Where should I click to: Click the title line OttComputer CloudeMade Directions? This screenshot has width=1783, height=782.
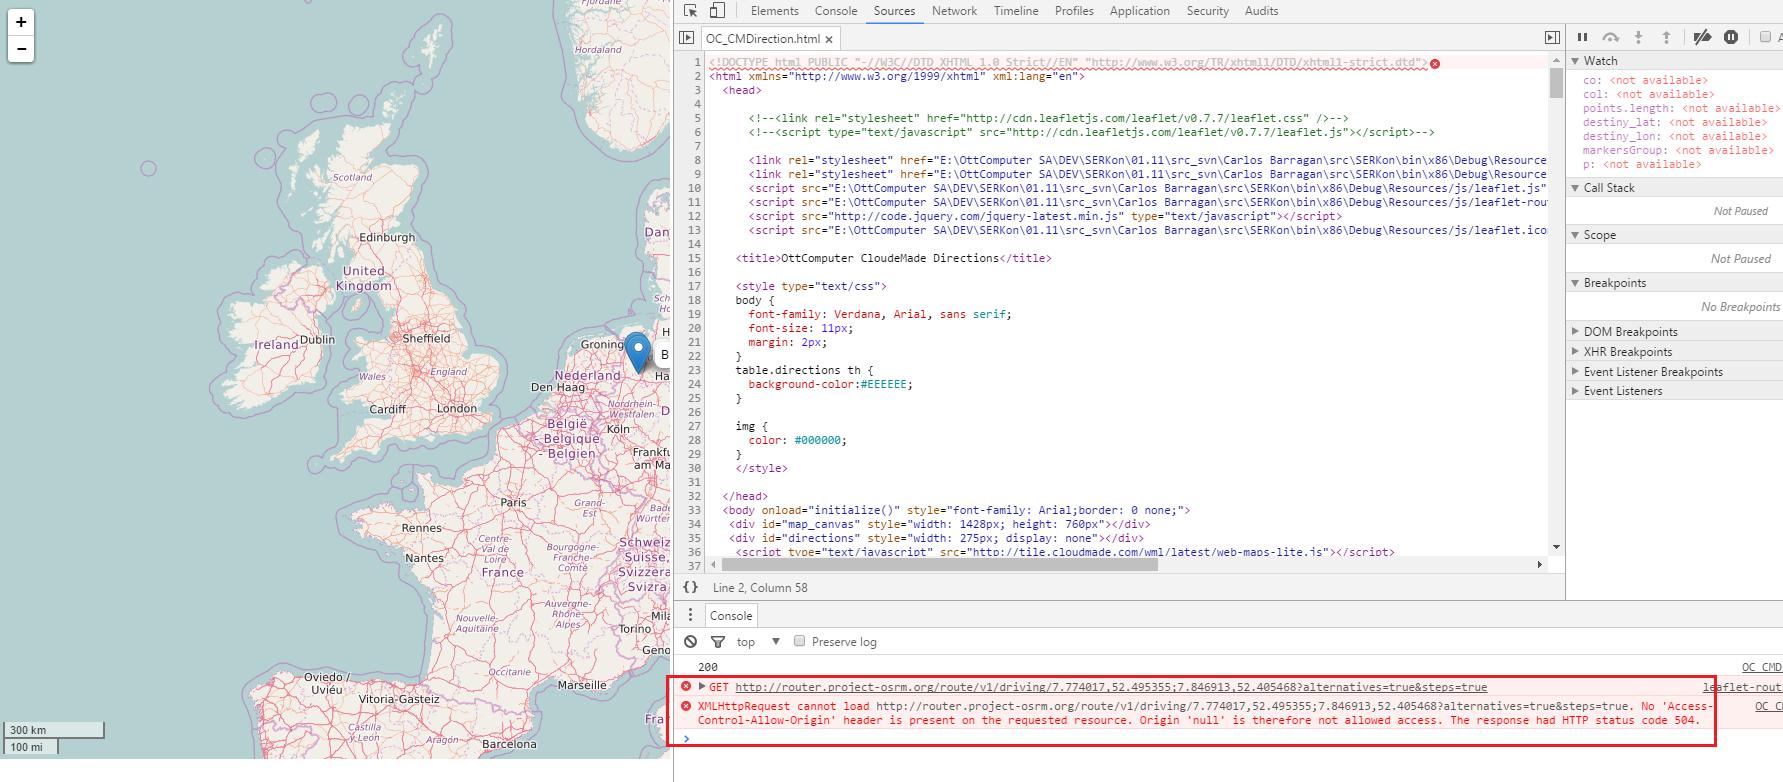click(x=894, y=258)
